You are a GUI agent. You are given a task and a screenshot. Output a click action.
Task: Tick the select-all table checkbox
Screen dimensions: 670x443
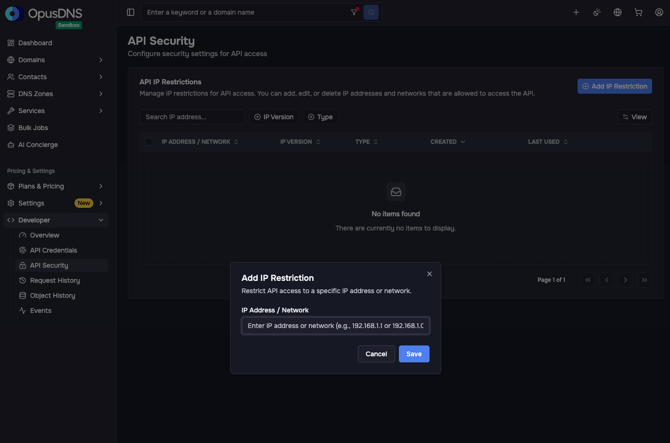point(148,142)
